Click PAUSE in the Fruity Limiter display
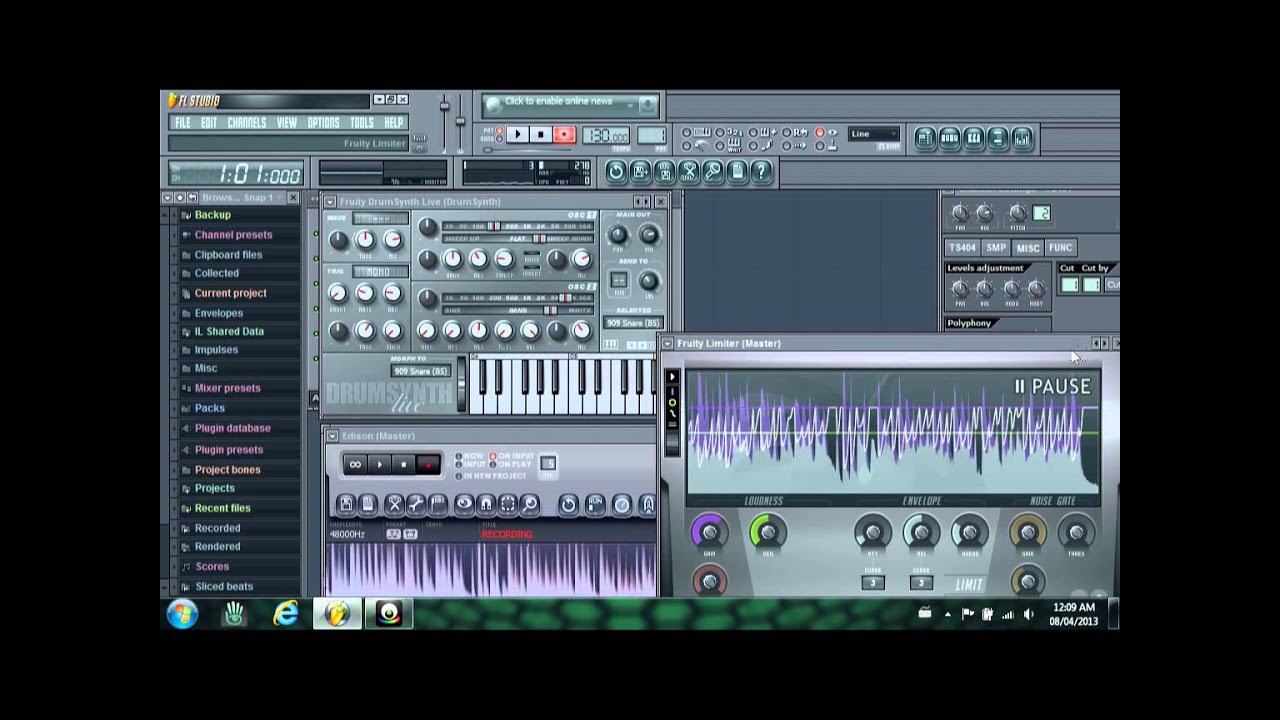 [x=1053, y=386]
